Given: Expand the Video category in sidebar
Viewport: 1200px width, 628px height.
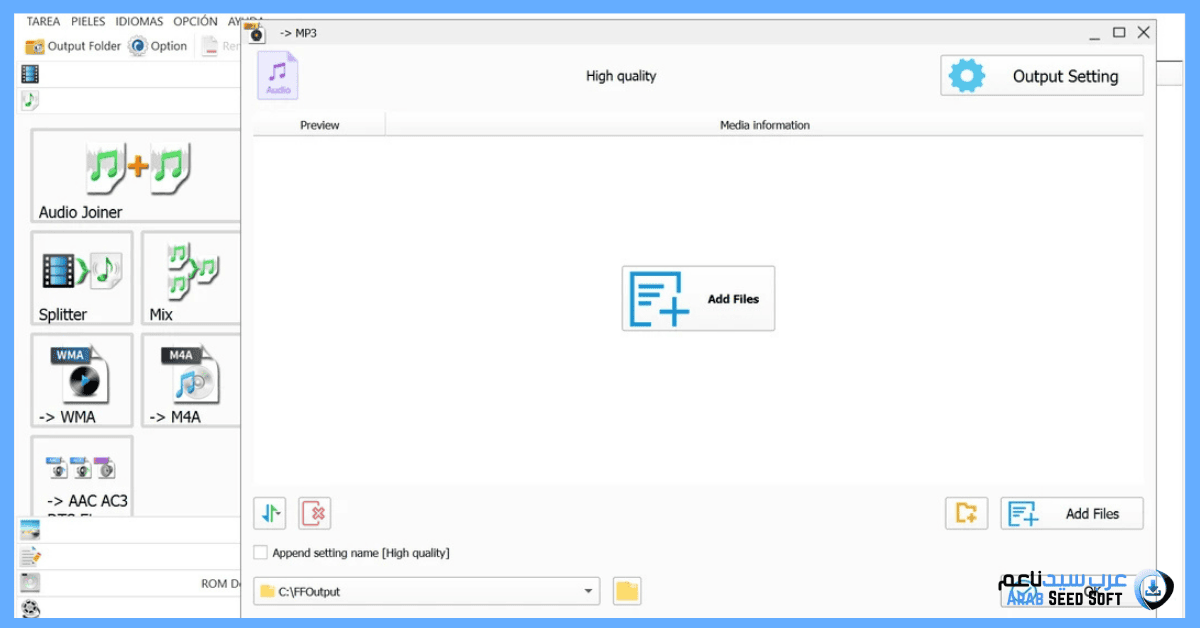Looking at the screenshot, I should (x=30, y=74).
